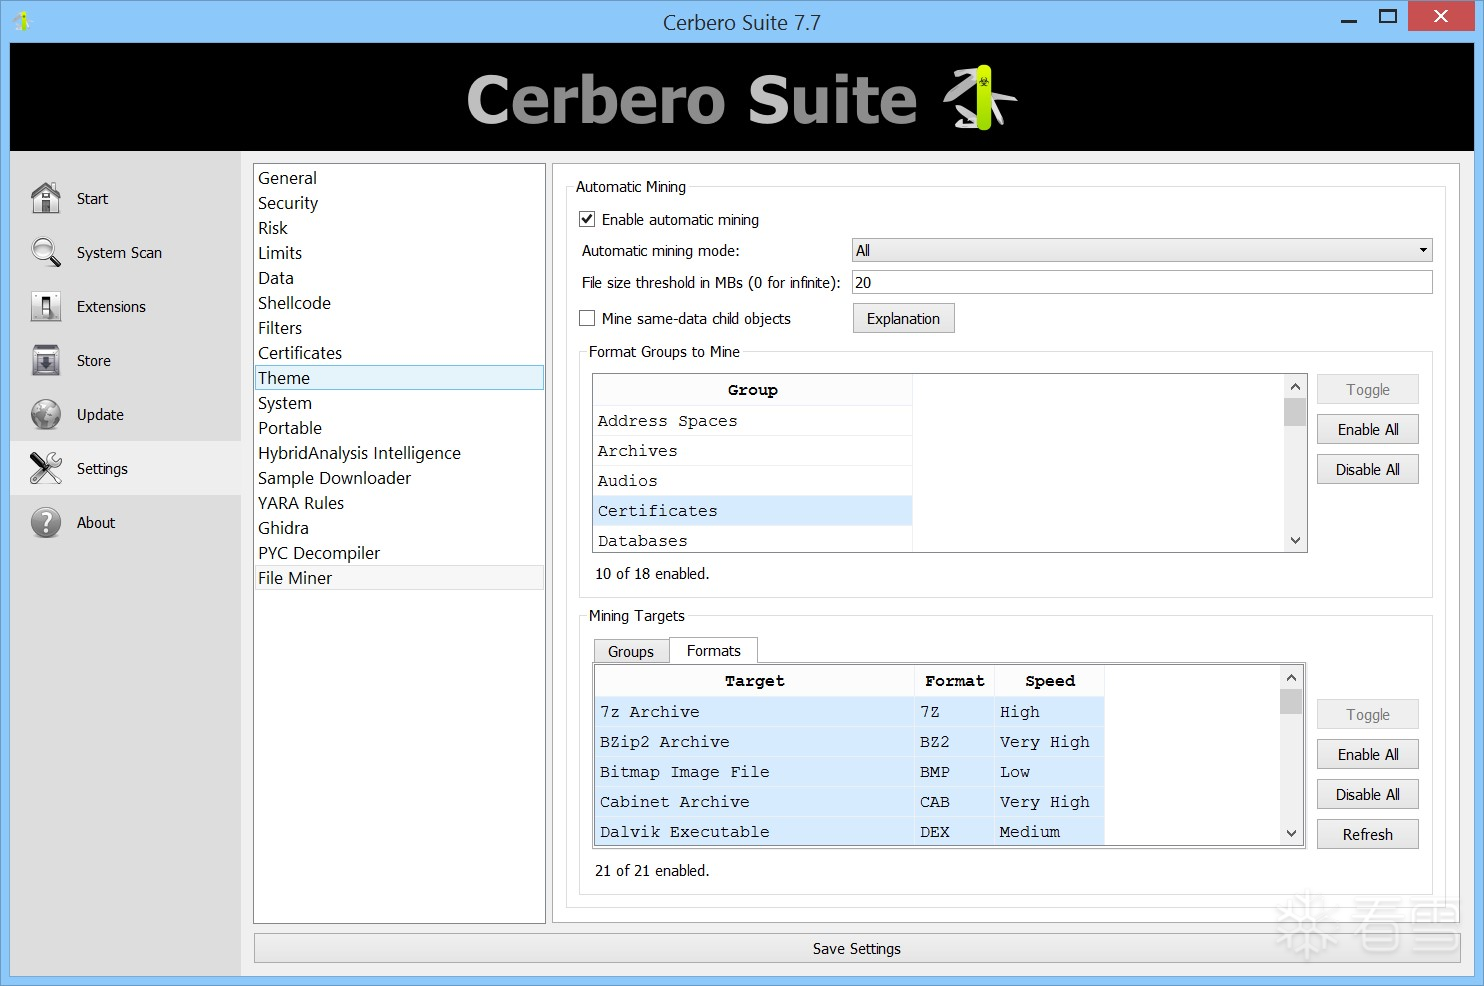Click the Update globe icon

point(46,414)
